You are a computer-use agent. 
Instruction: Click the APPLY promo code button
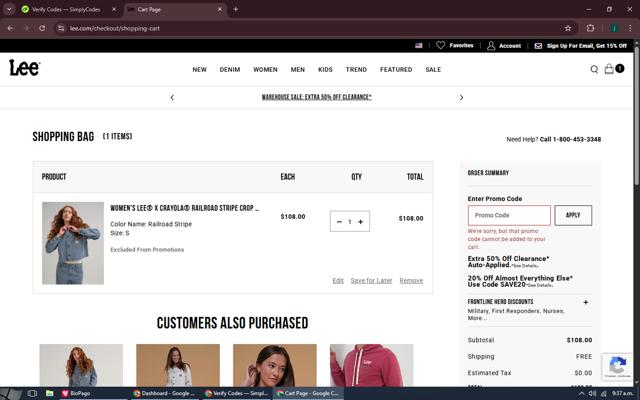(573, 215)
